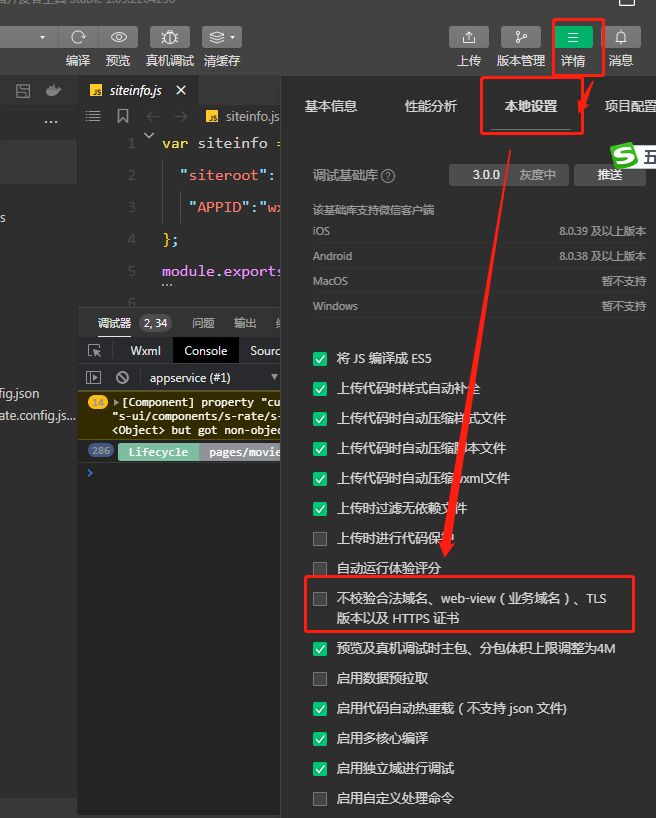
Task: Uncheck 将 JS 编译成 ES5
Action: click(320, 359)
